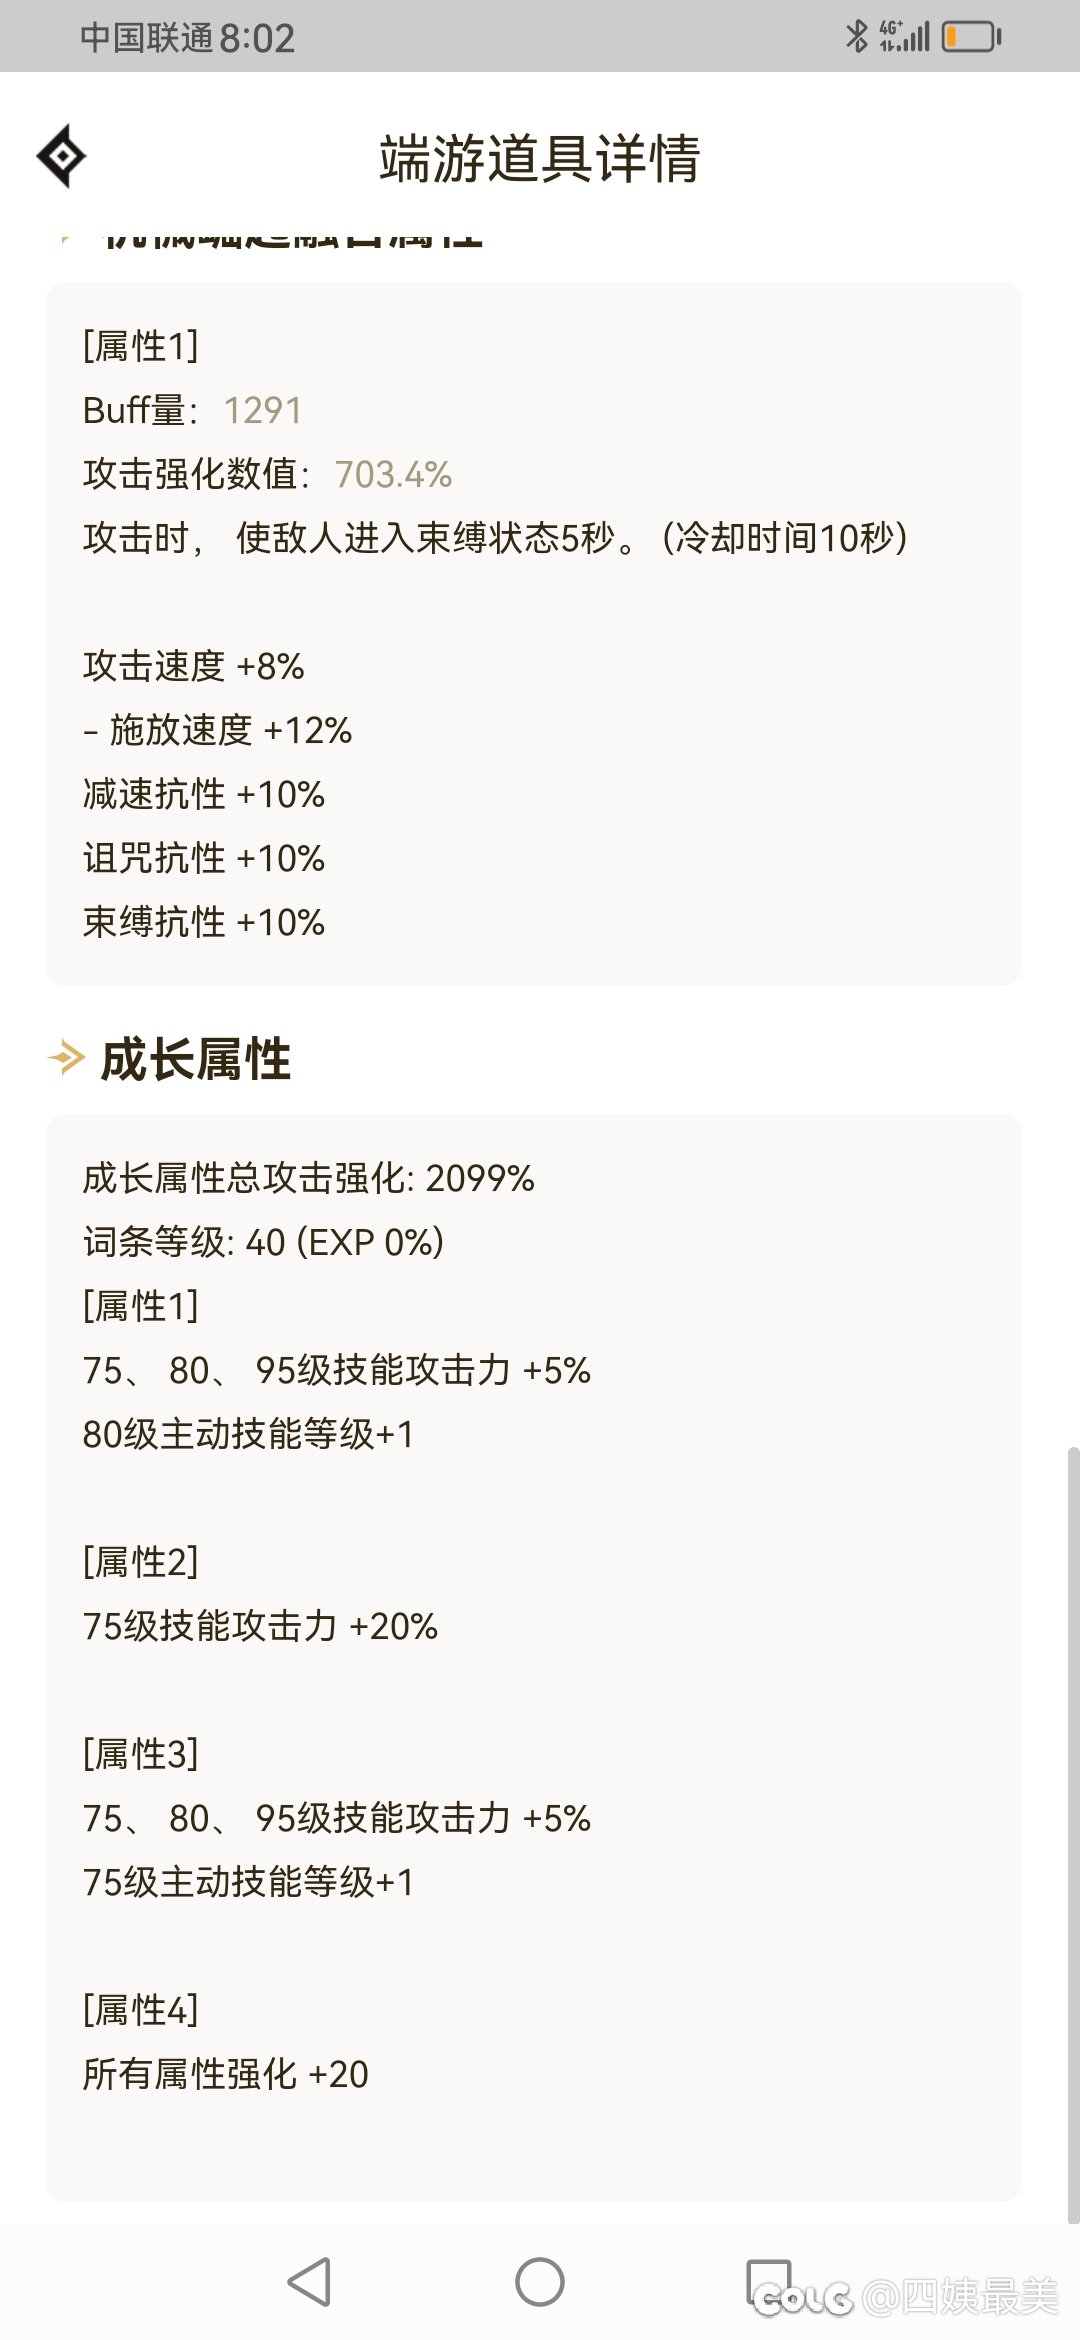Tap the 端游道具详情 page title
Screen dimensions: 1080x2340
click(540, 159)
